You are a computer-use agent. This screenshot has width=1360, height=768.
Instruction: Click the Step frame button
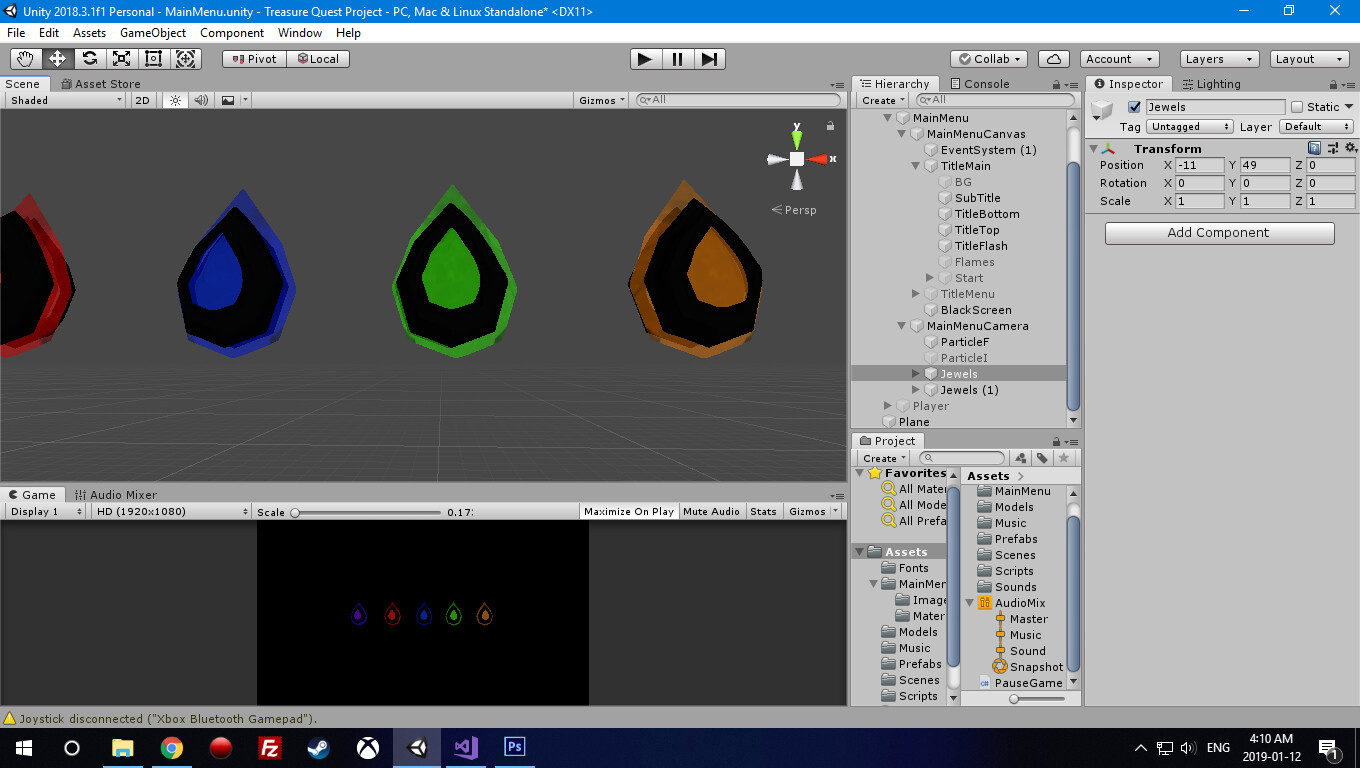point(709,59)
